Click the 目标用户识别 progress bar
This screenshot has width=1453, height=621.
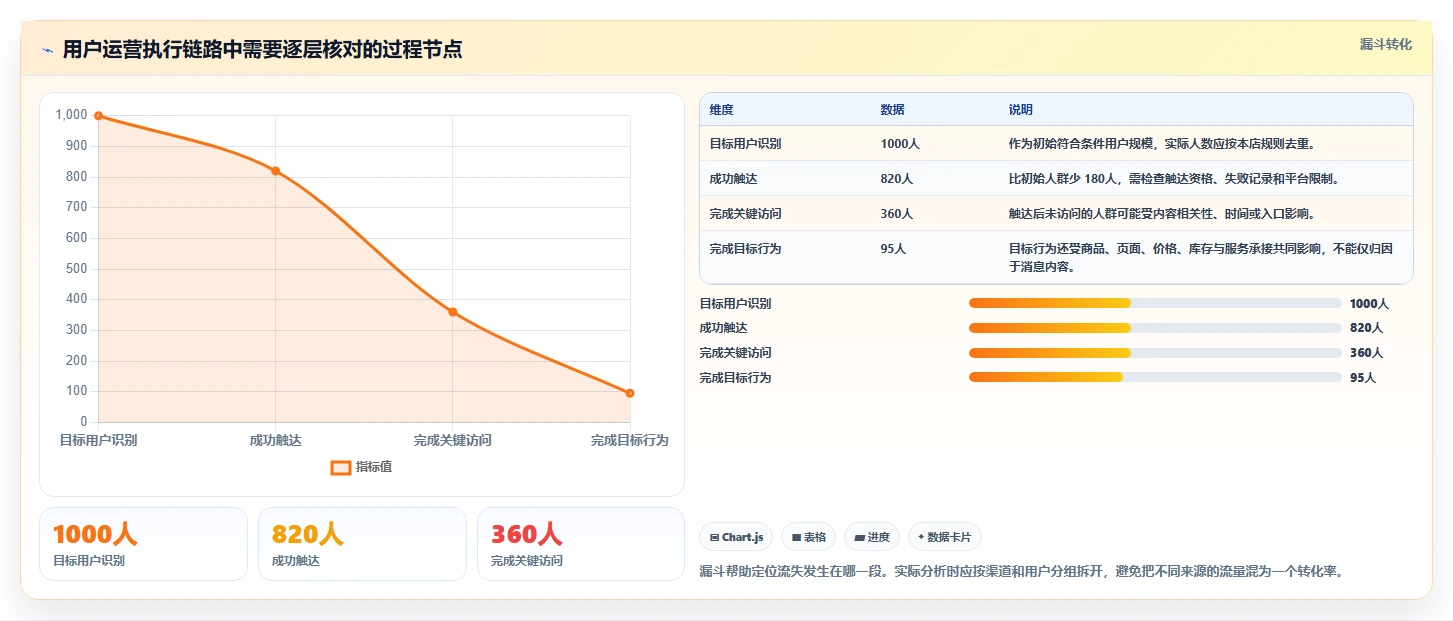[1155, 303]
